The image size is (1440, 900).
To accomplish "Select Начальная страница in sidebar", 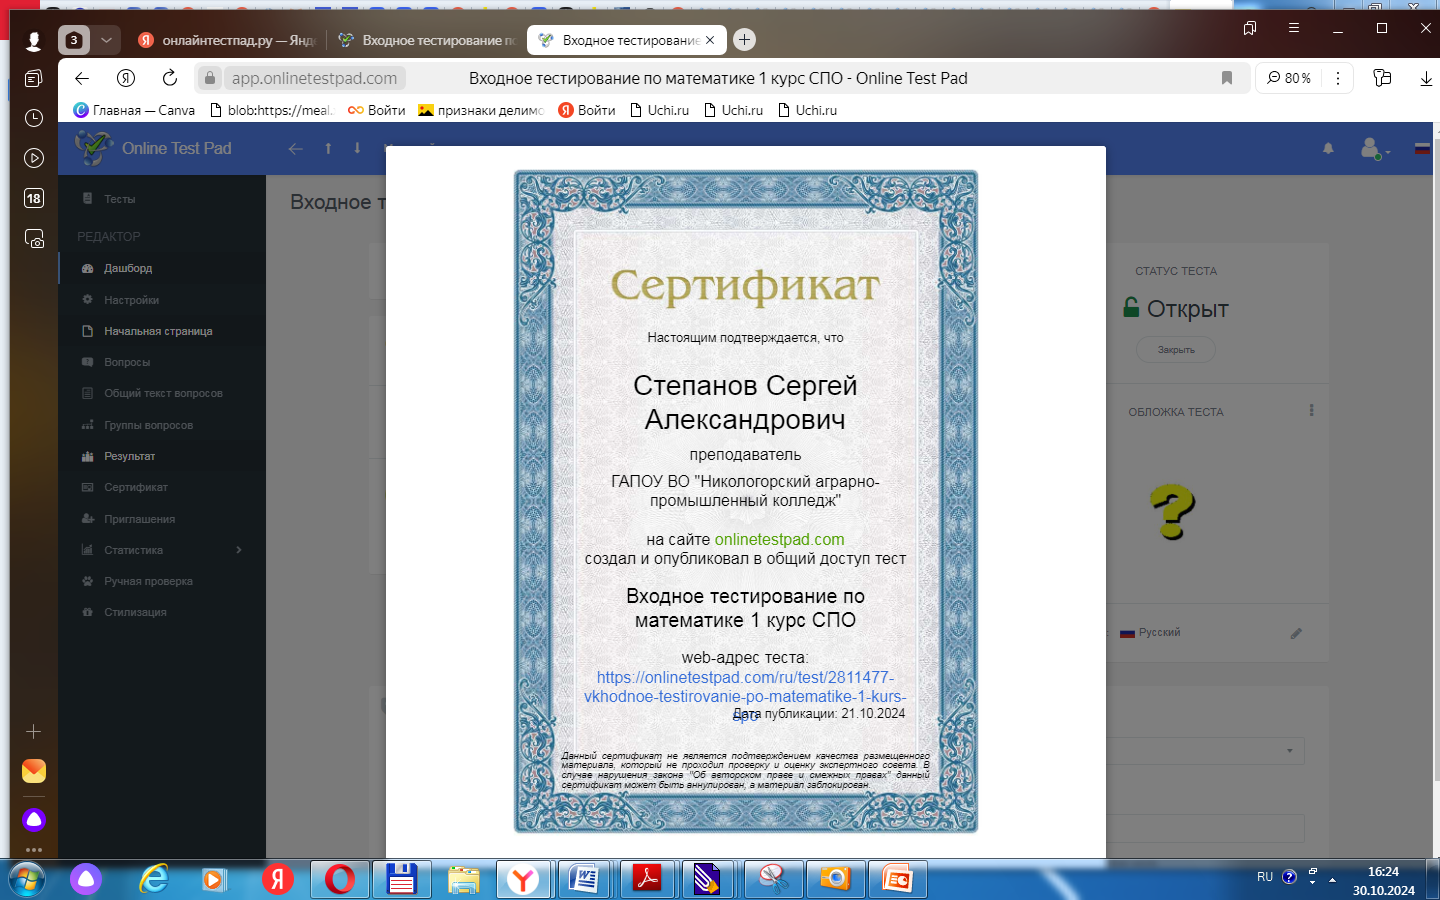I will click(x=158, y=331).
